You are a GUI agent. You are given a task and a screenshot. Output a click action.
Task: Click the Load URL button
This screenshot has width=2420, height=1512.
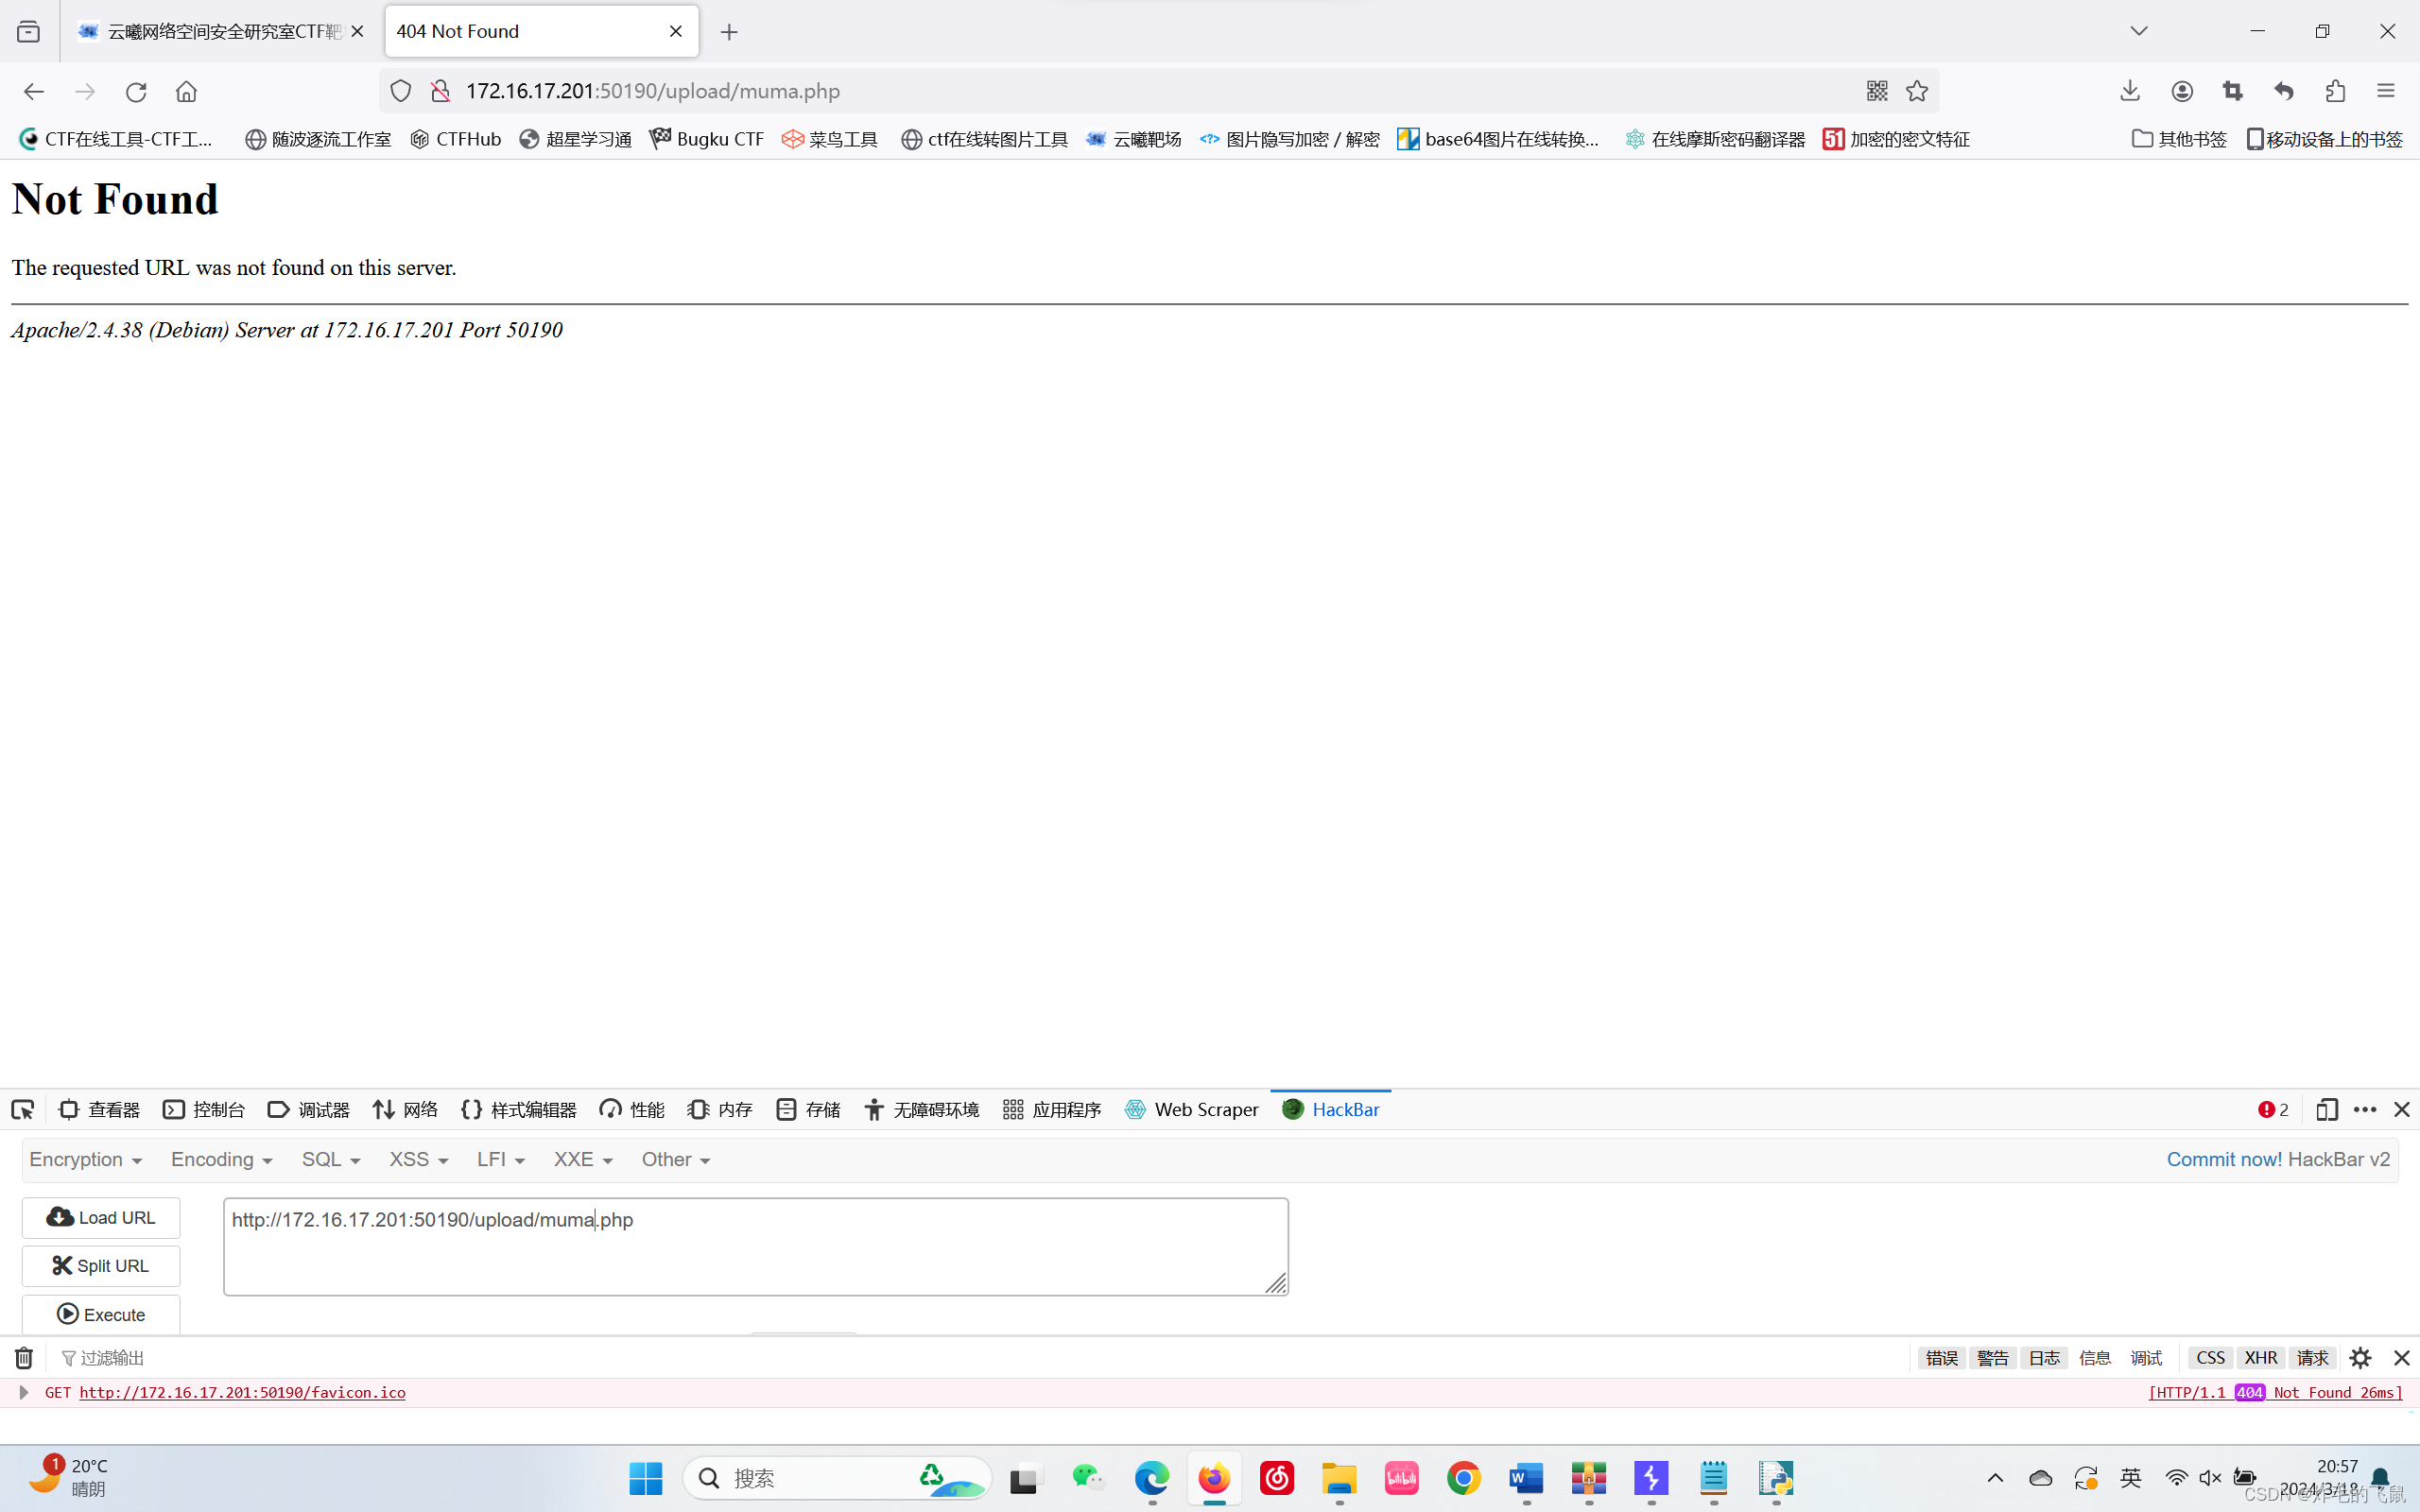click(x=101, y=1217)
